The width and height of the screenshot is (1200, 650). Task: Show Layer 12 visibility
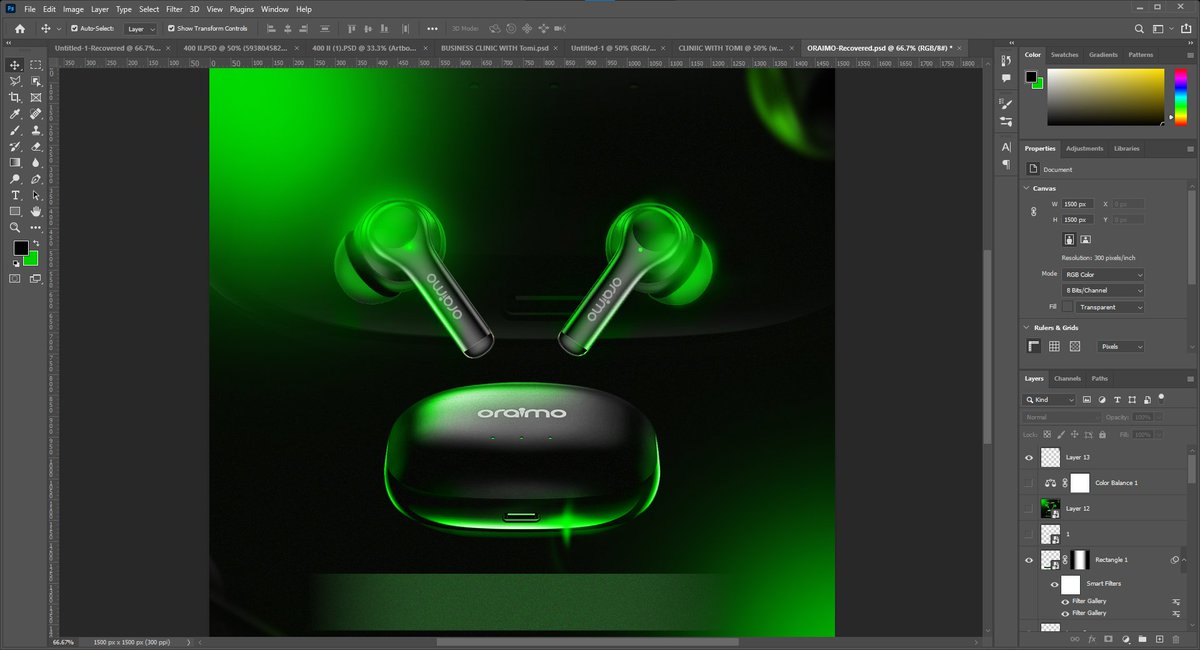point(1029,508)
